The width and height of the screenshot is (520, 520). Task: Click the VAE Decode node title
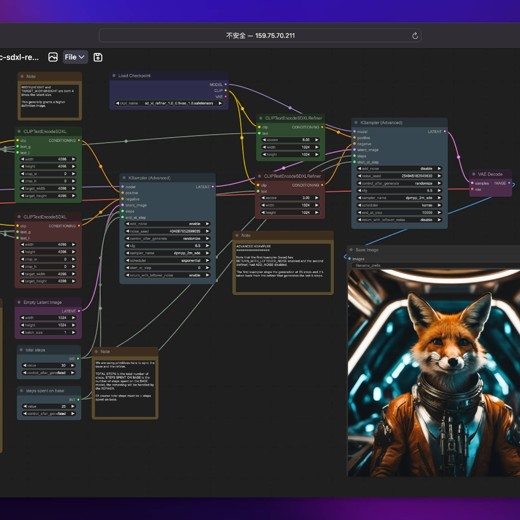click(490, 174)
